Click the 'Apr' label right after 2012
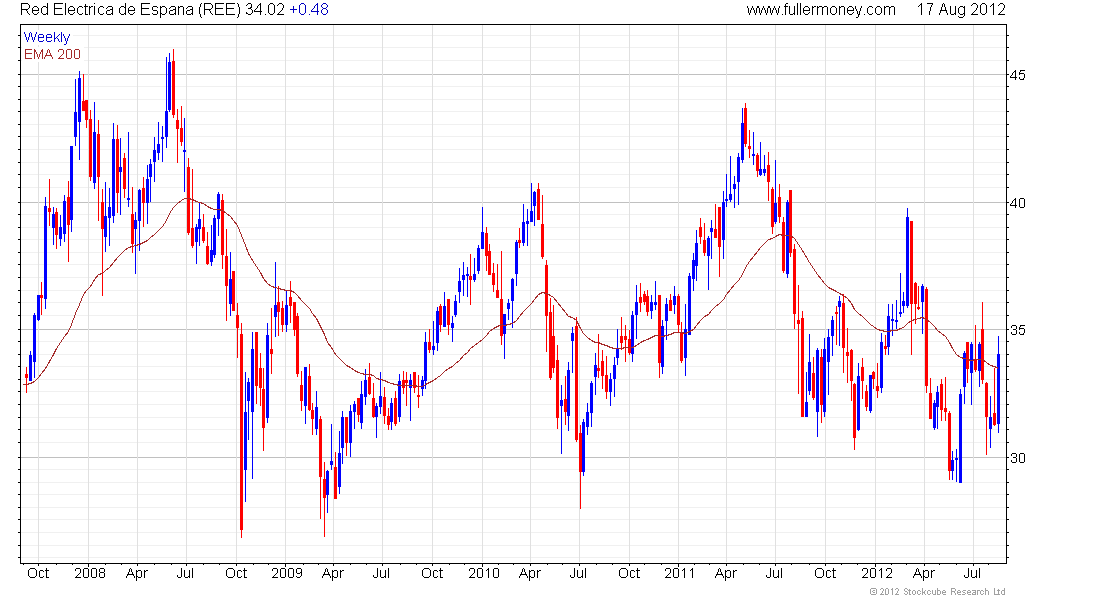The height and width of the screenshot is (600, 1100). click(x=924, y=574)
